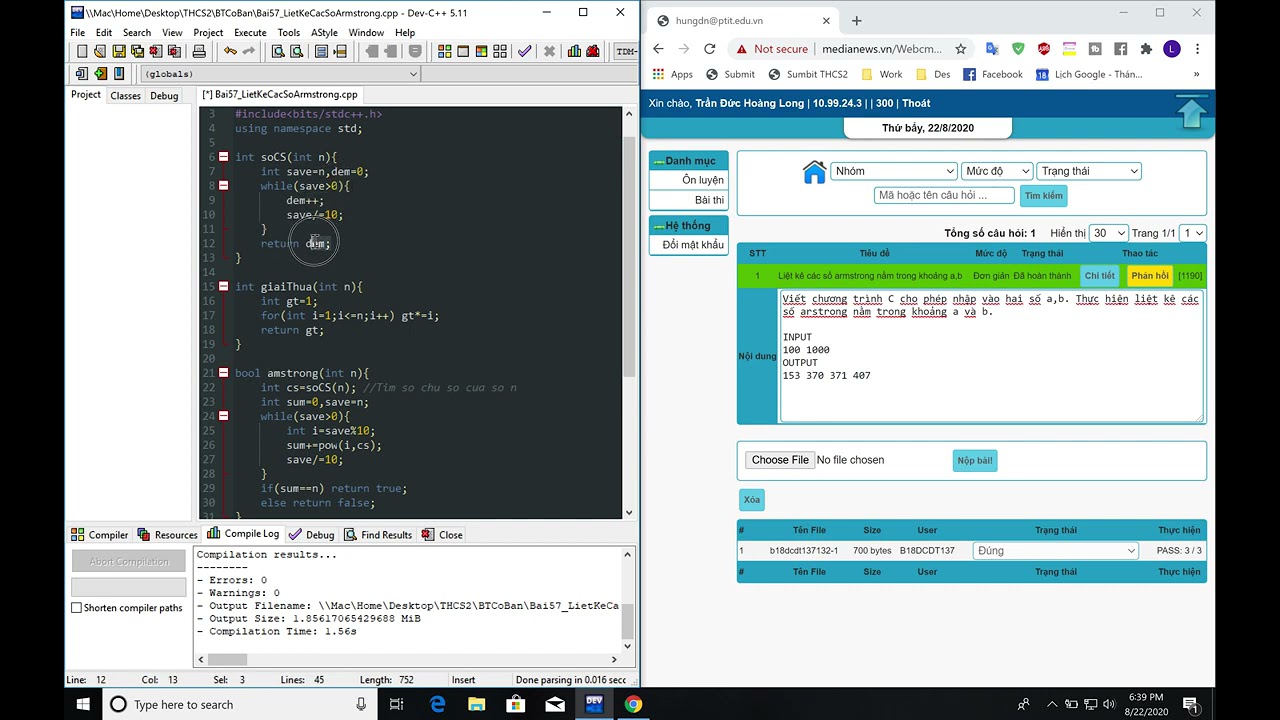Click the home icon on the web page
Image resolution: width=1280 pixels, height=720 pixels.
[814, 173]
